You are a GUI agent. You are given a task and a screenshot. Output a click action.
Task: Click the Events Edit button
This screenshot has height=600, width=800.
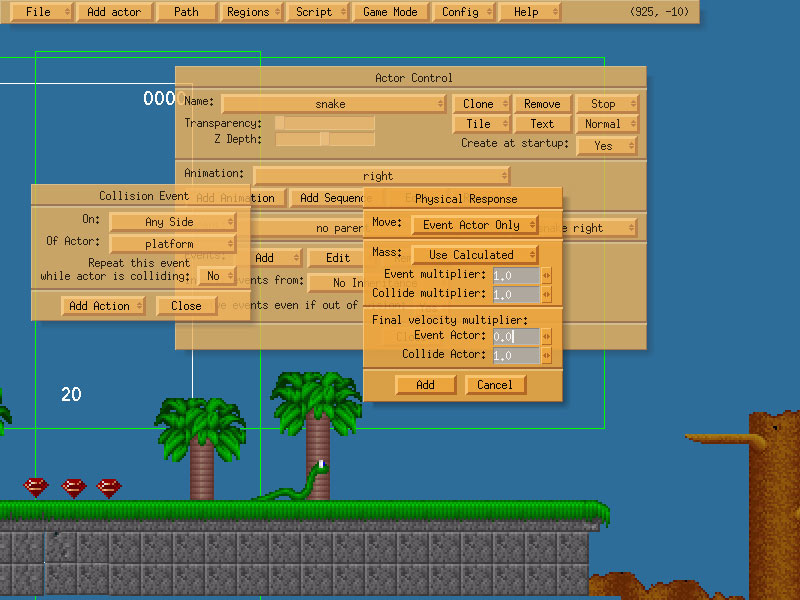click(337, 258)
